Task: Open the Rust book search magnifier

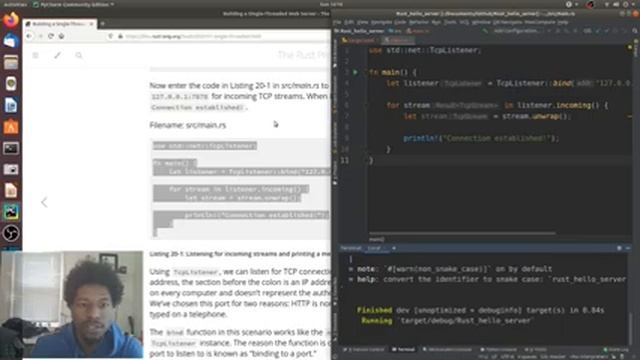Action: 79,55
